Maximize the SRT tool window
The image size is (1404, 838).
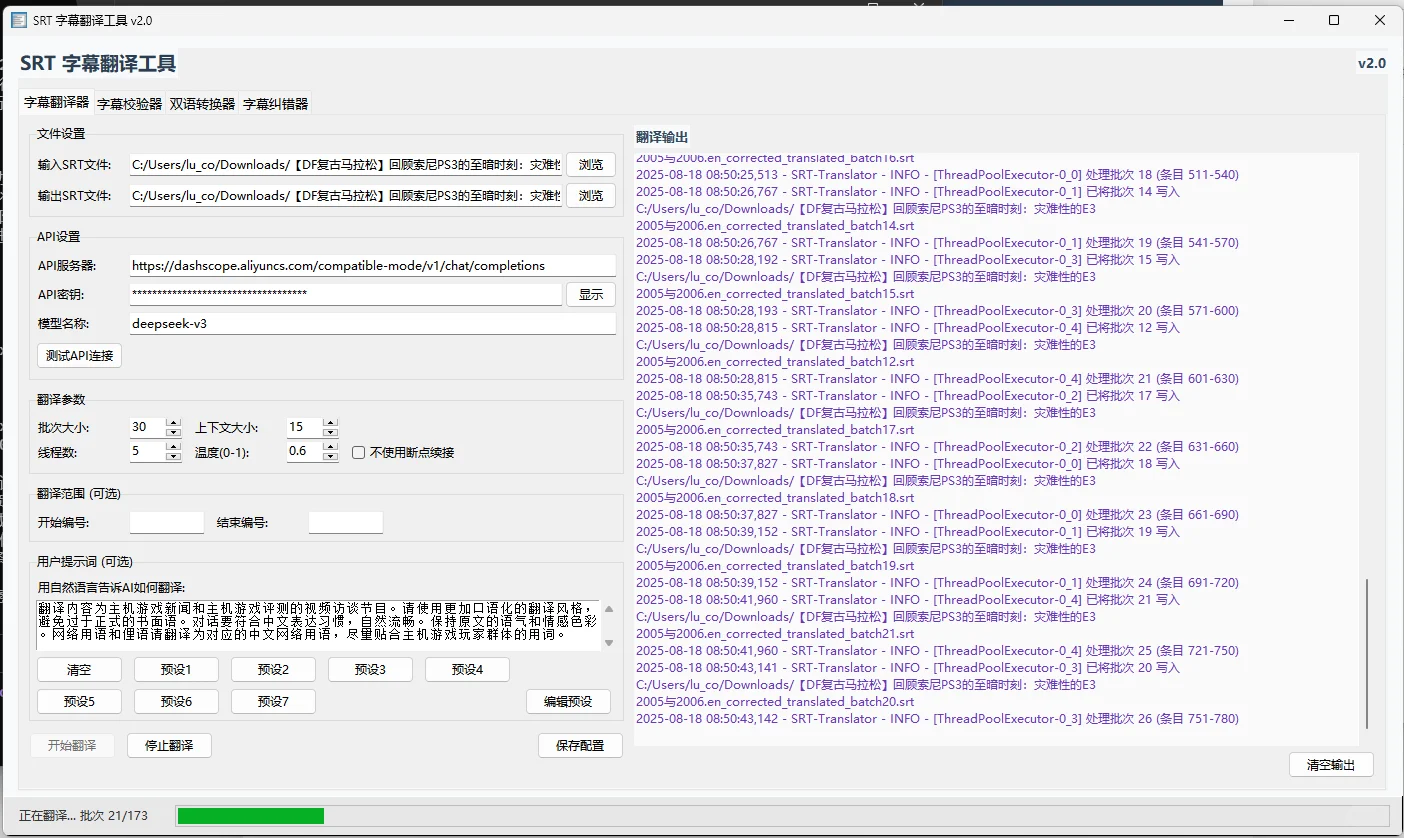(x=1334, y=20)
